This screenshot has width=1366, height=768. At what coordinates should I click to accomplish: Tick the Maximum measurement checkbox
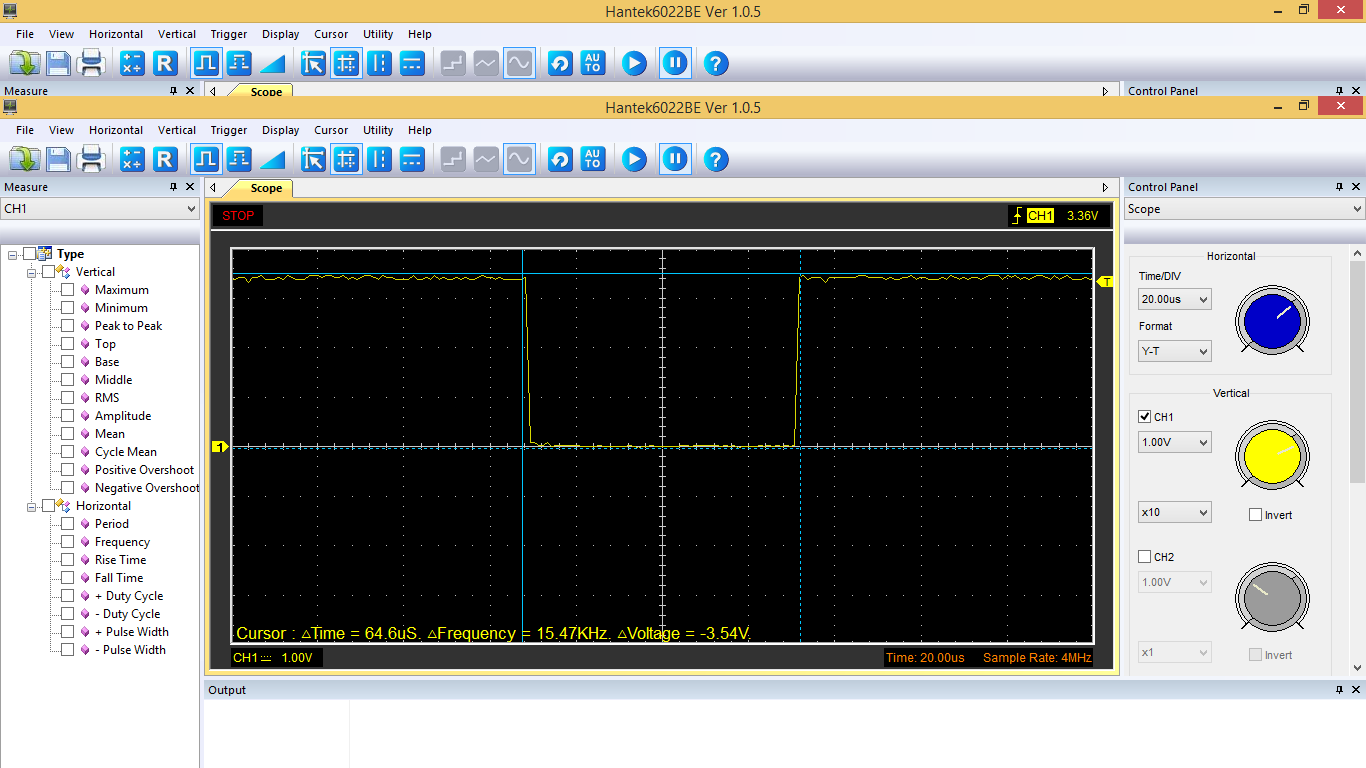coord(68,290)
